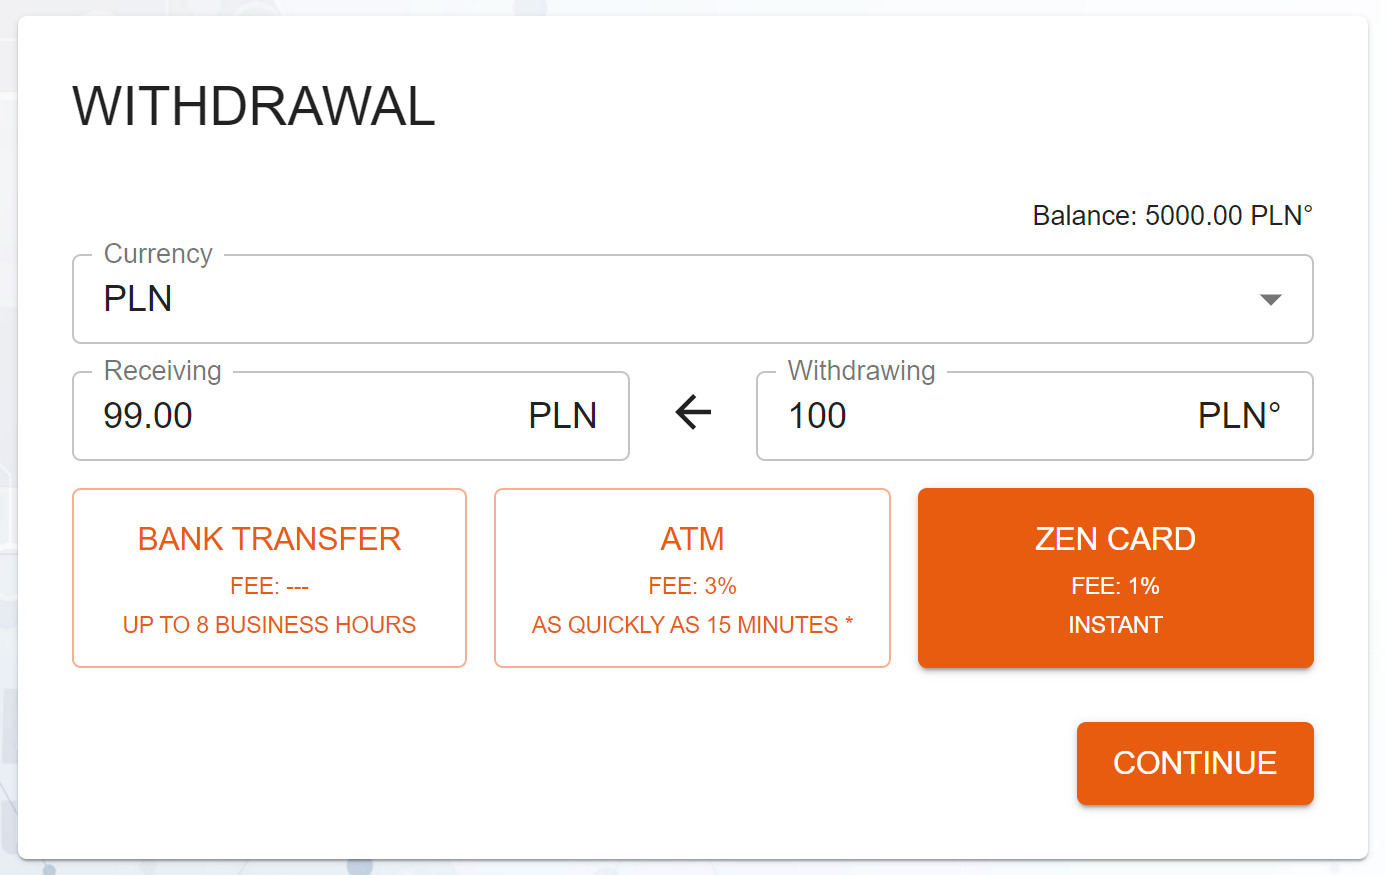Click the WITHDRAWAL heading
1386x875 pixels.
(254, 106)
